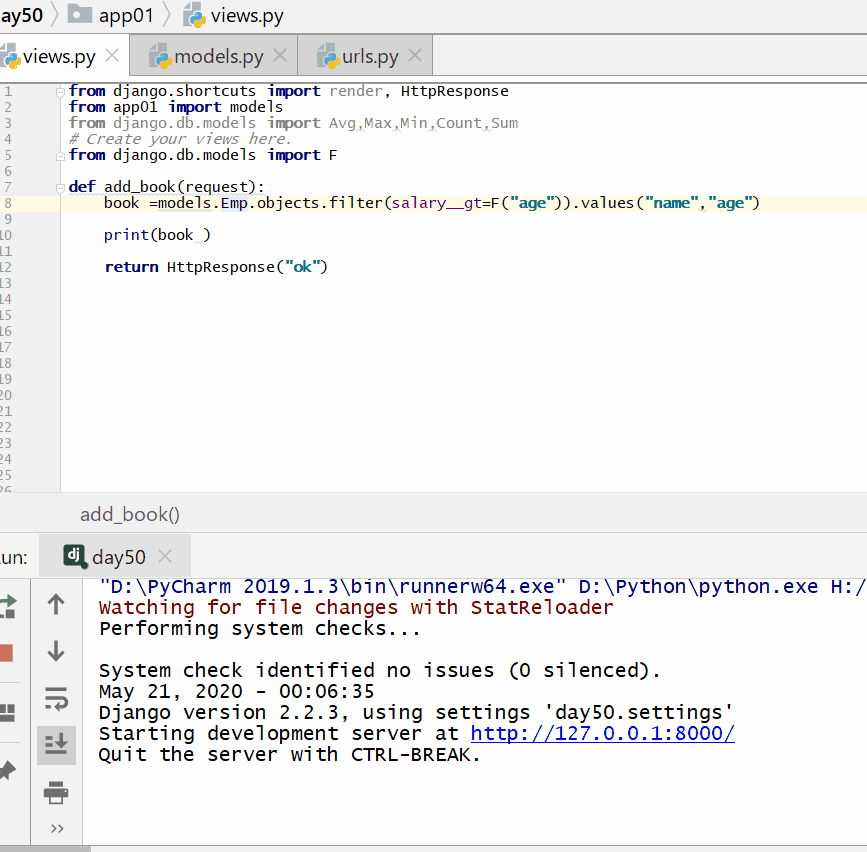
Task: Toggle scroll to end of console
Action: pyautogui.click(x=56, y=745)
